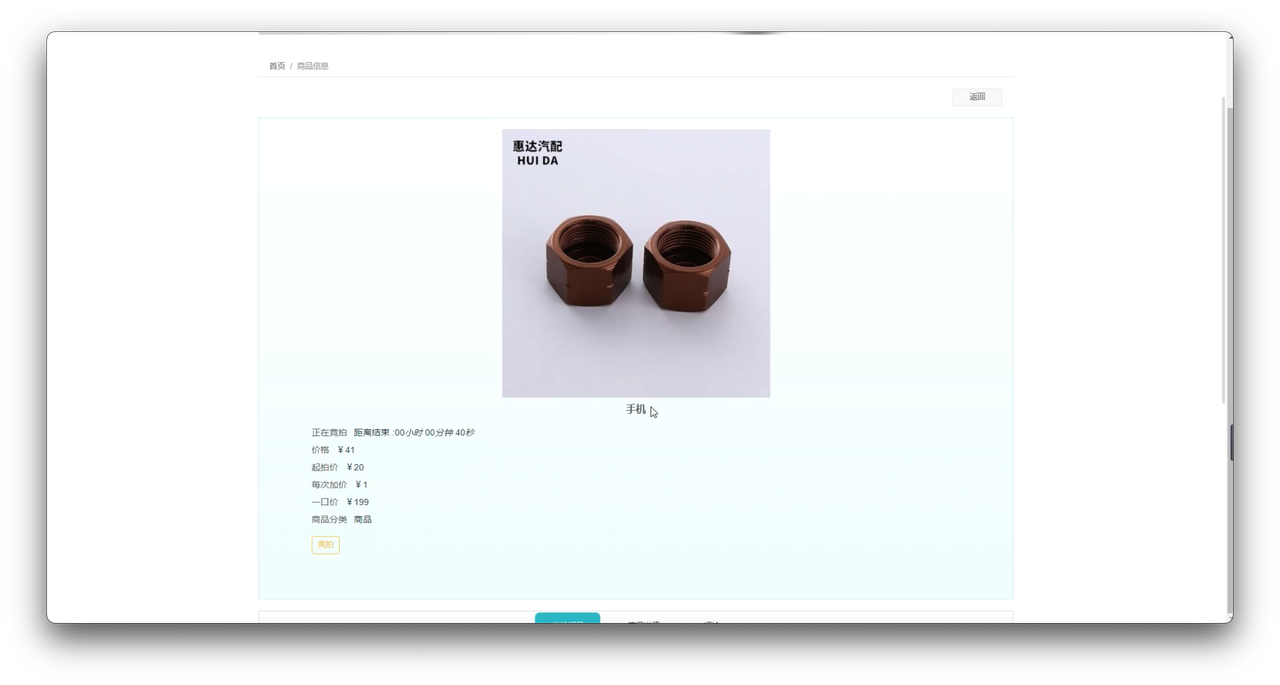Open the 首页 breadcrumb link

click(277, 65)
